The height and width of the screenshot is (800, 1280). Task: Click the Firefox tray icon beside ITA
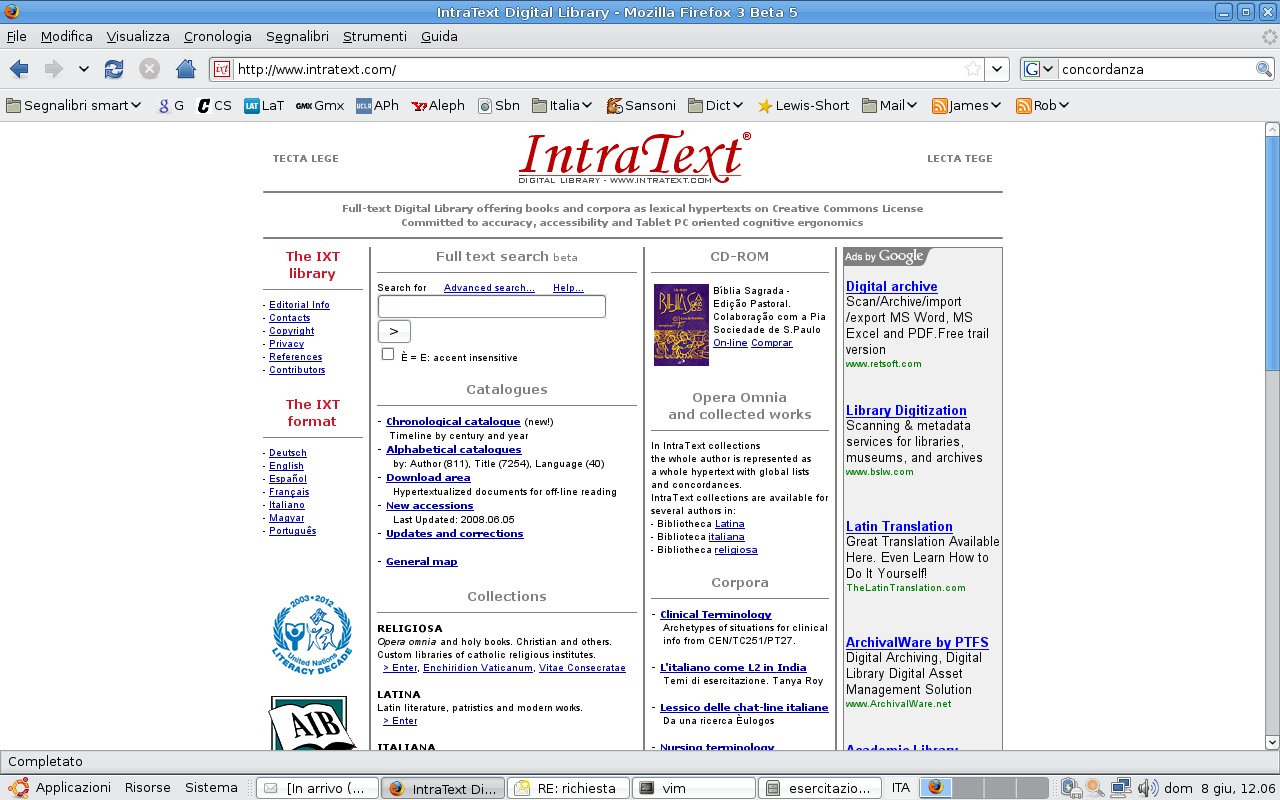pos(934,788)
